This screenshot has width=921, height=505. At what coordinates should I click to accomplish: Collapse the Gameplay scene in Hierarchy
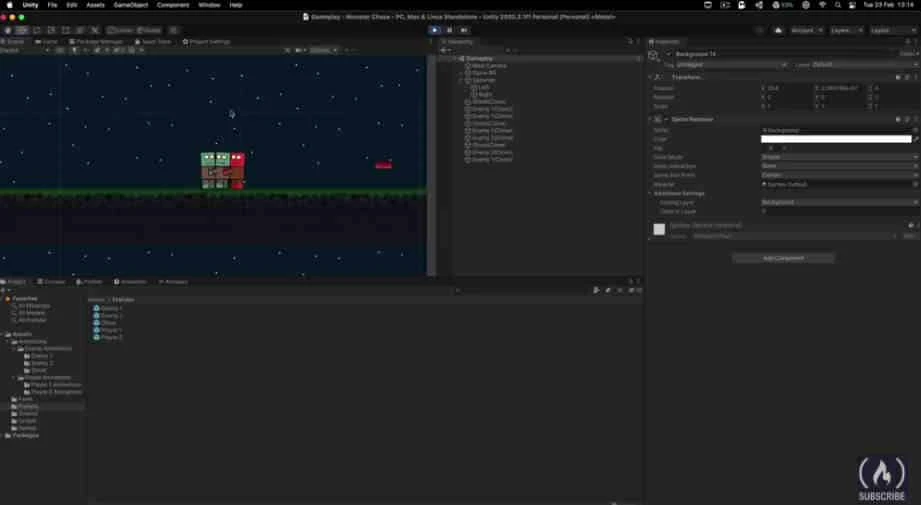click(x=456, y=59)
